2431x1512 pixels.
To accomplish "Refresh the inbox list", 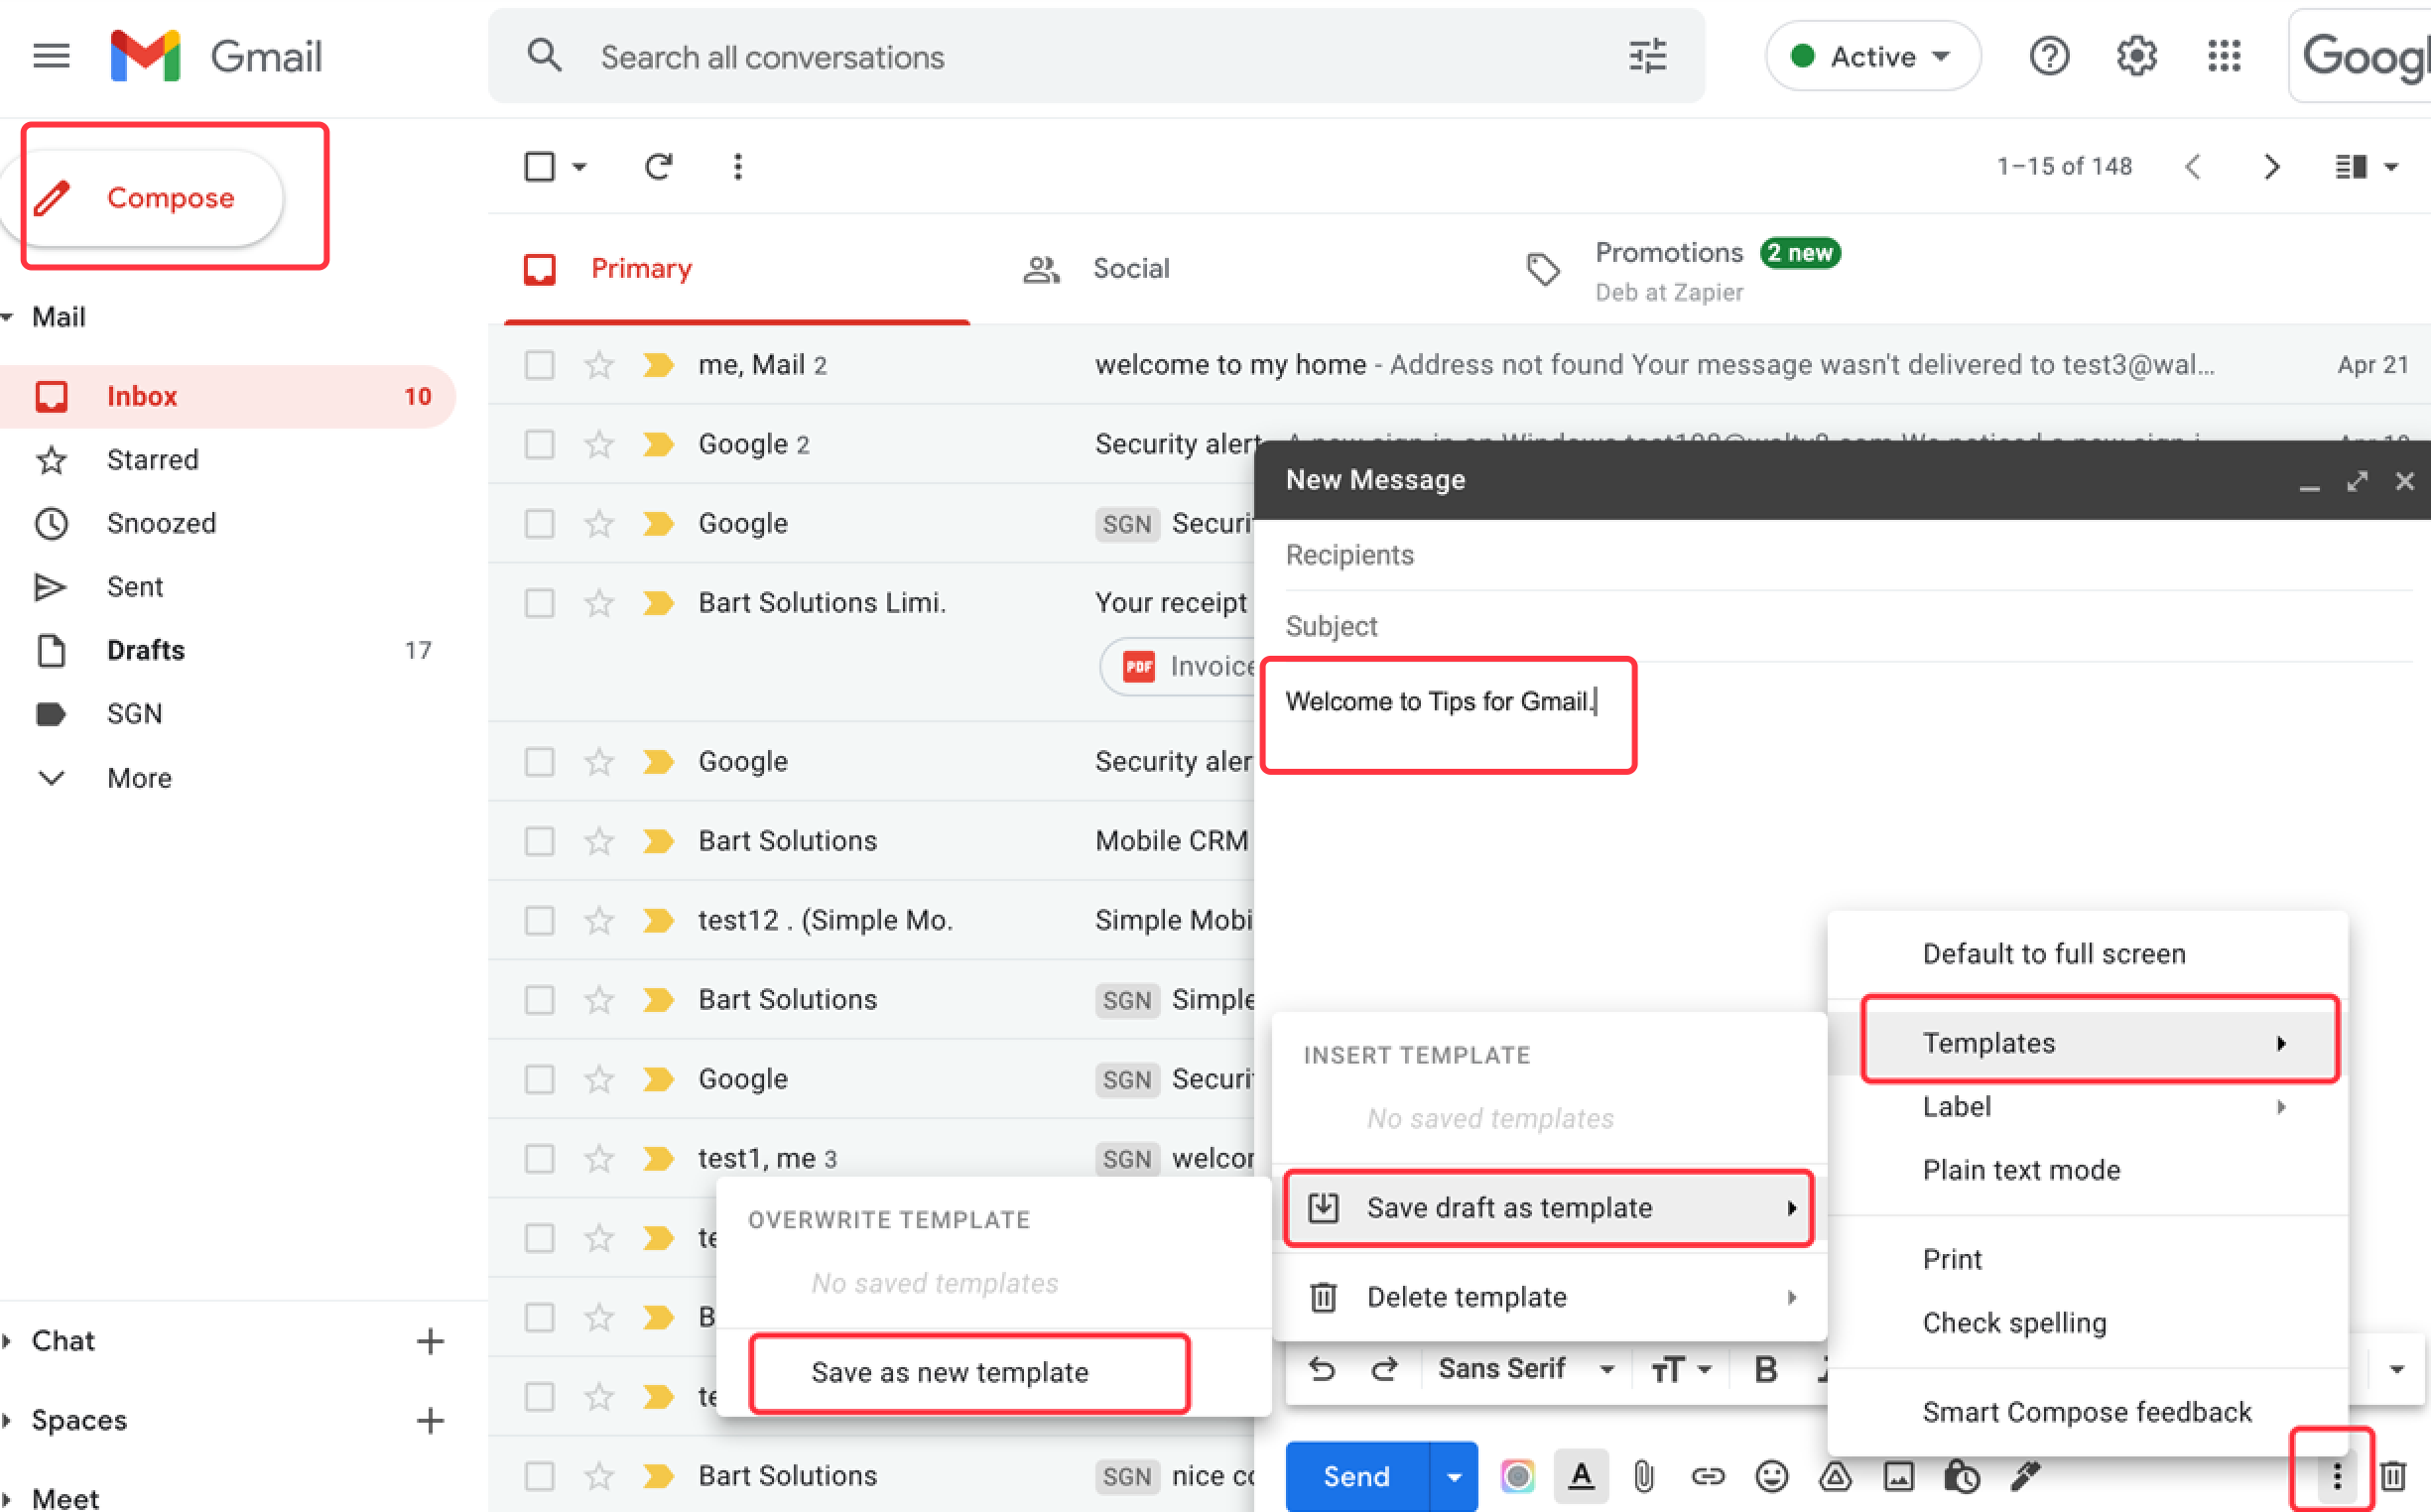I will [x=658, y=166].
